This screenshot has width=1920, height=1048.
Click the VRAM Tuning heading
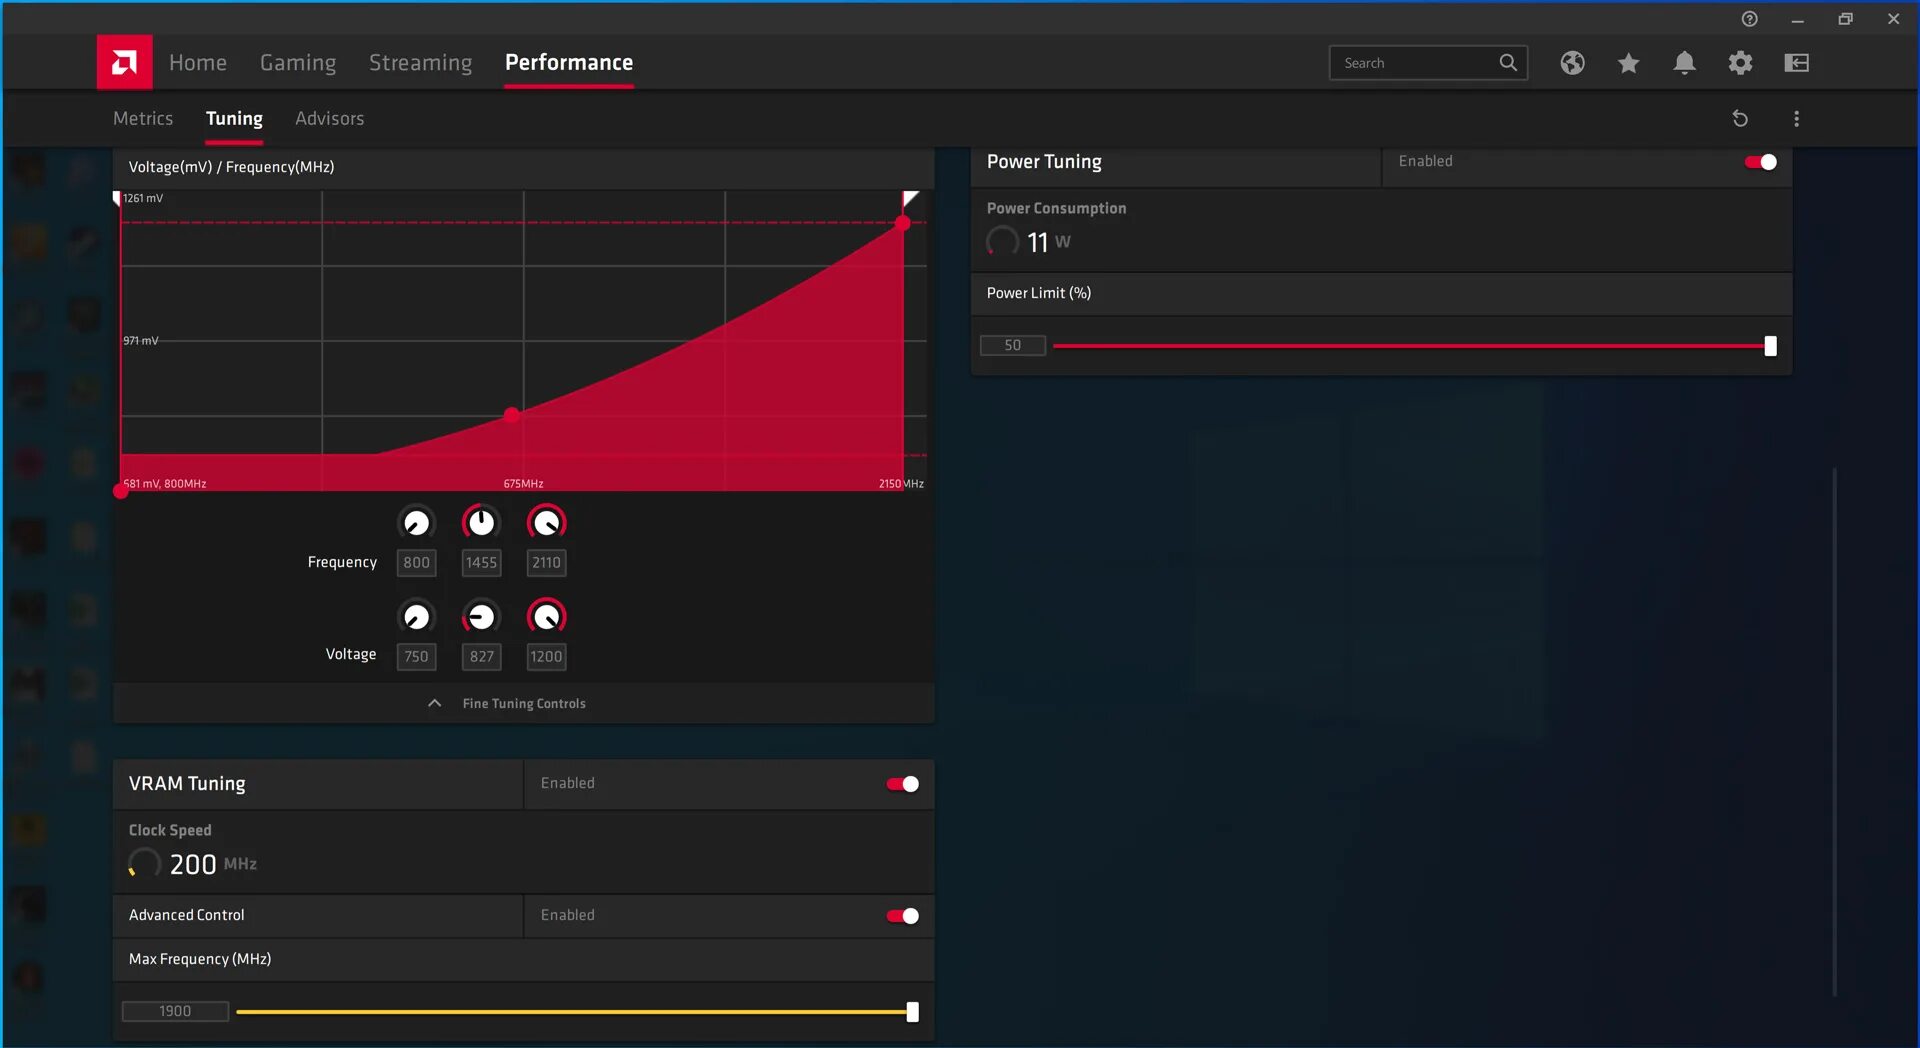tap(187, 784)
